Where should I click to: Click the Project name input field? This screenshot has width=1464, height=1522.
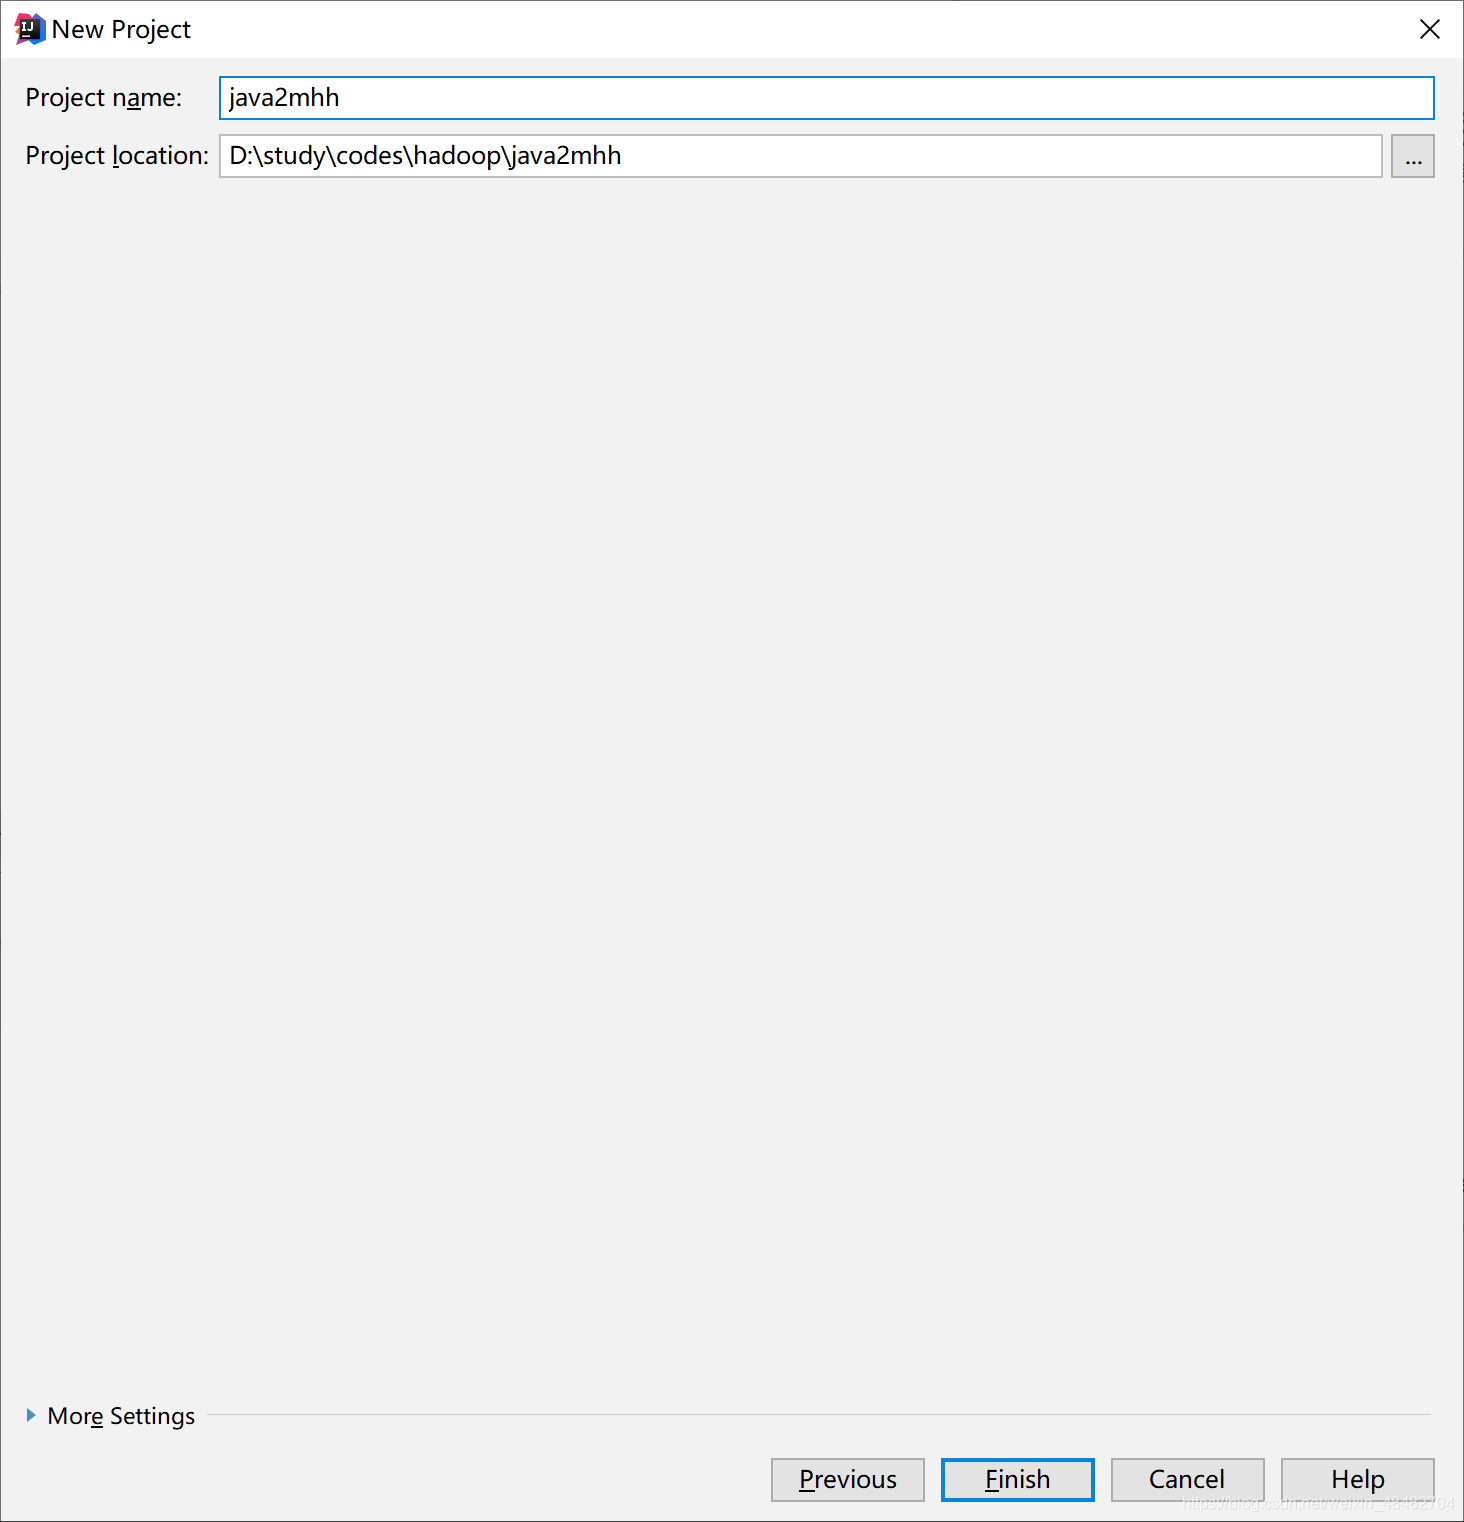826,98
